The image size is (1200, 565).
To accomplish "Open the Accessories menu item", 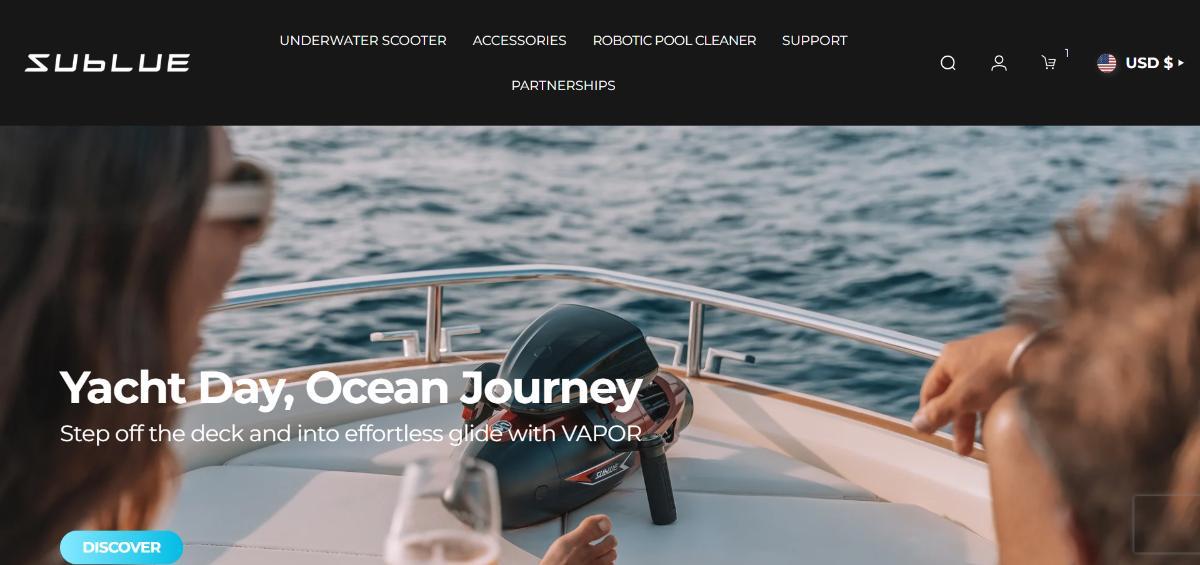I will click(x=519, y=41).
